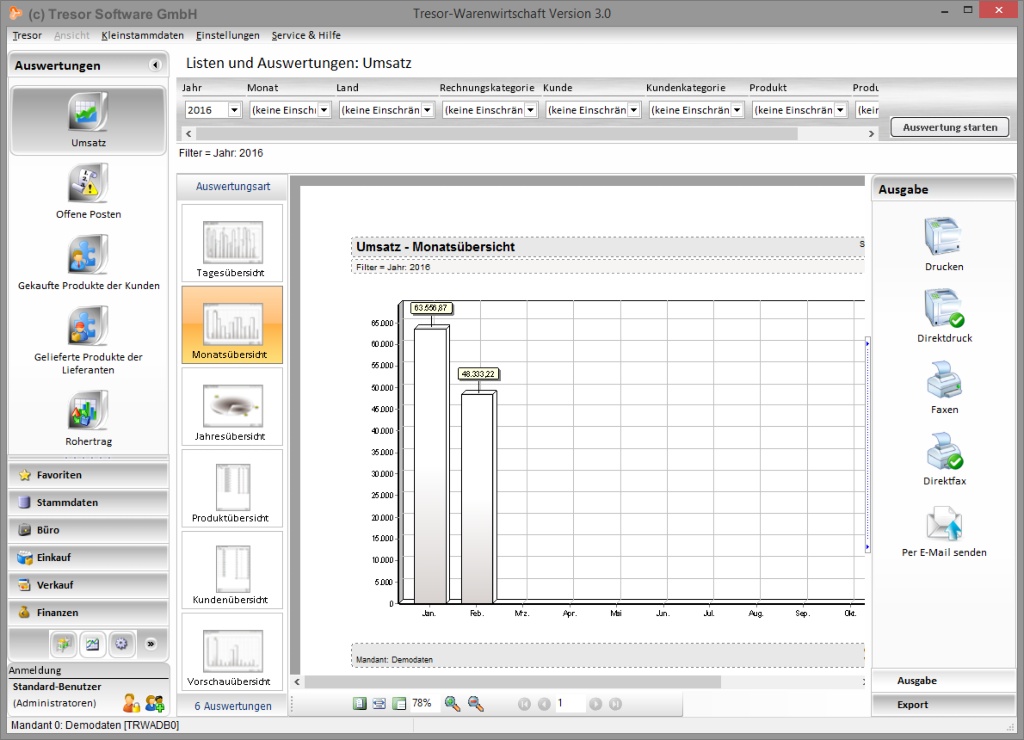
Task: Open the Offene Posten report
Action: tap(88, 185)
